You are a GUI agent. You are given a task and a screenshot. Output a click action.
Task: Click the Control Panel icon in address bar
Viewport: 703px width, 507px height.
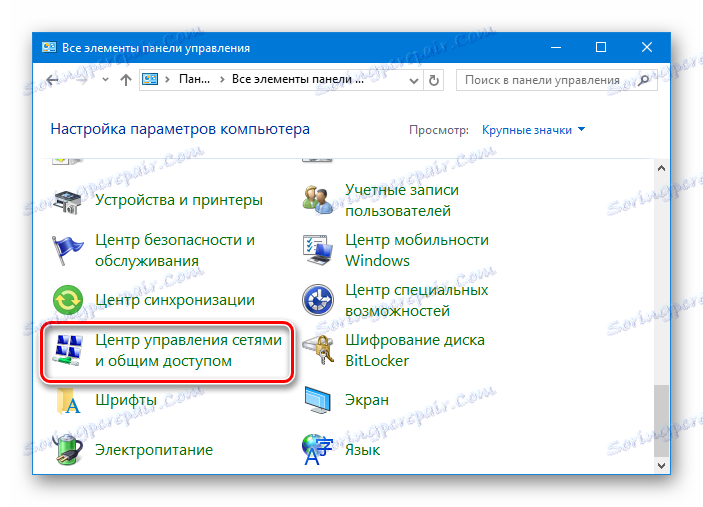(150, 79)
